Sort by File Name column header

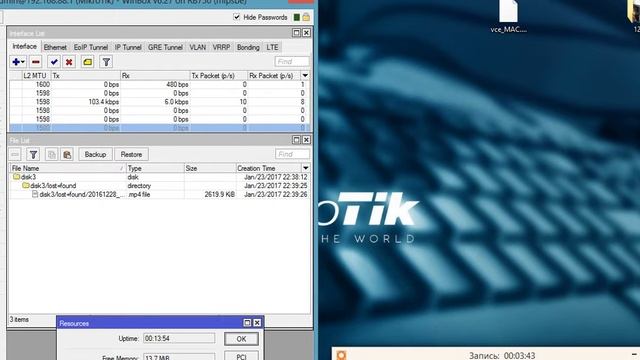tap(68, 168)
